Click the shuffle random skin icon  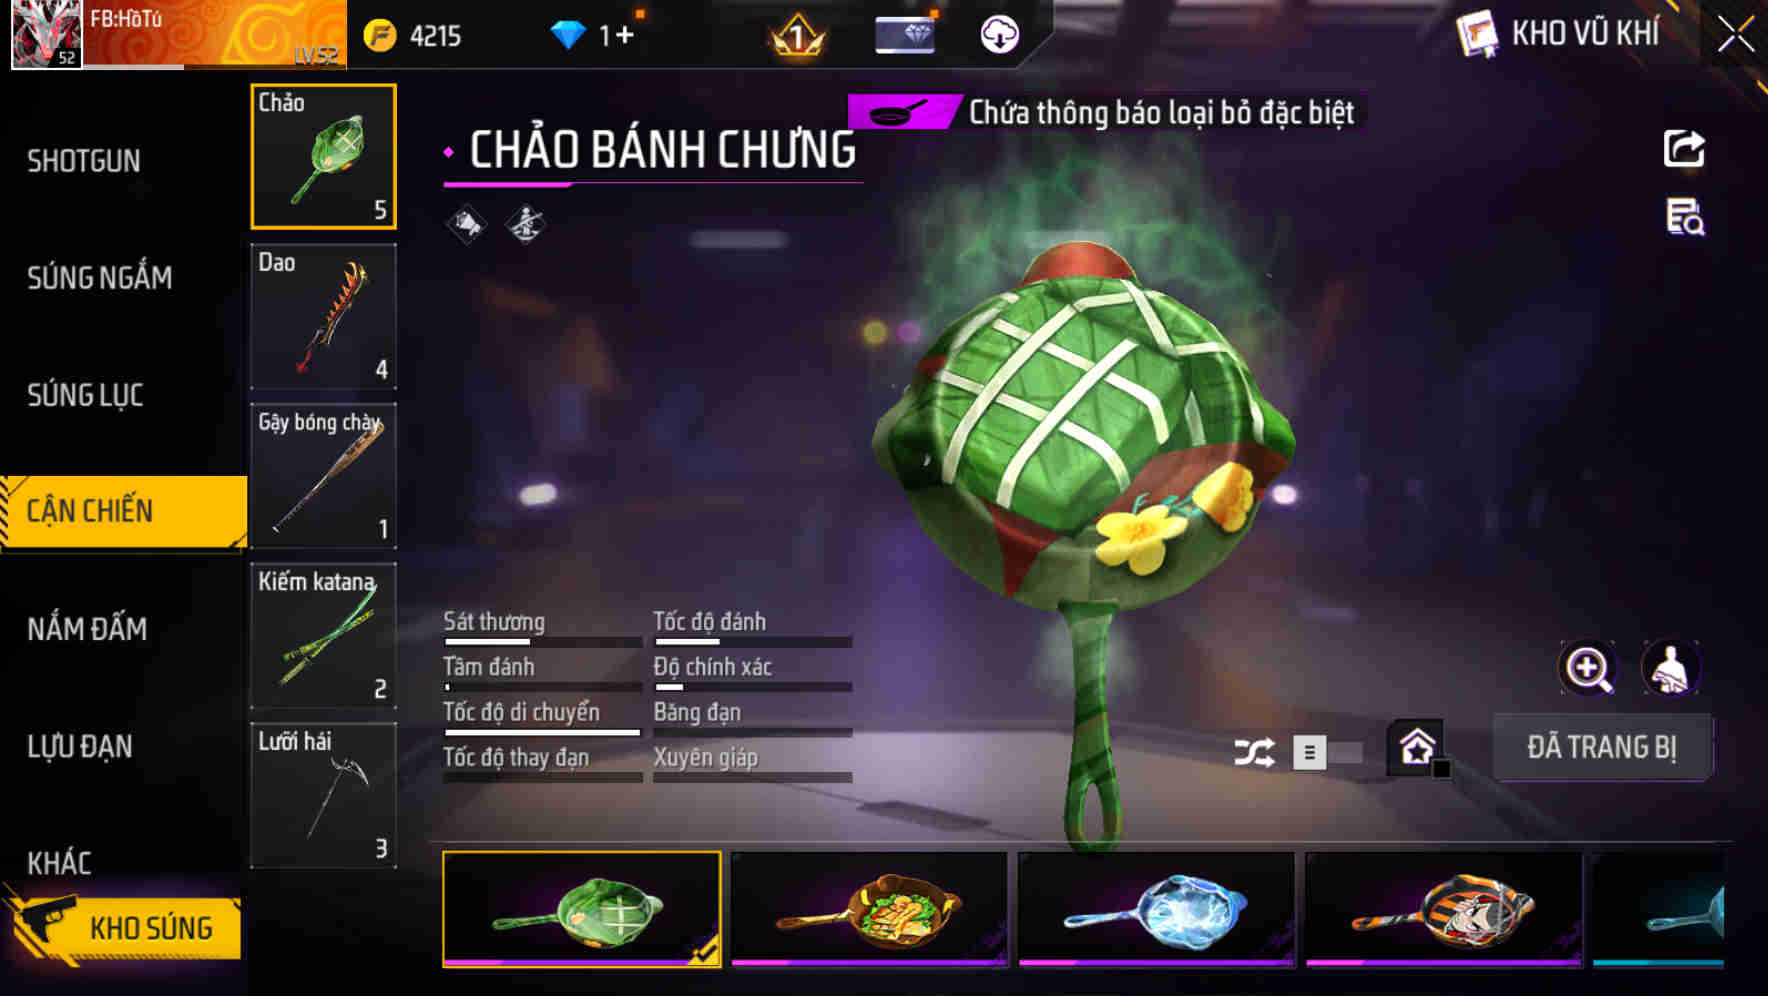click(x=1254, y=752)
